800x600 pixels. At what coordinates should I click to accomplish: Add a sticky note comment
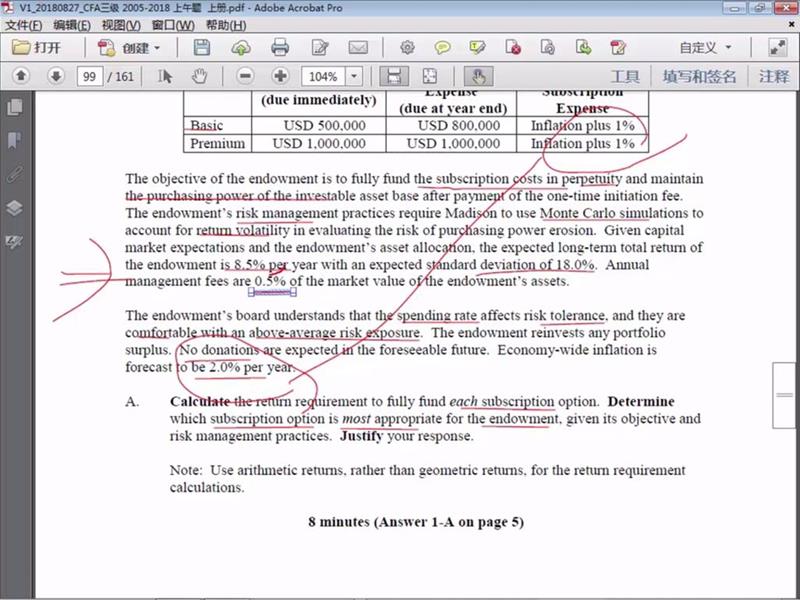tap(442, 47)
